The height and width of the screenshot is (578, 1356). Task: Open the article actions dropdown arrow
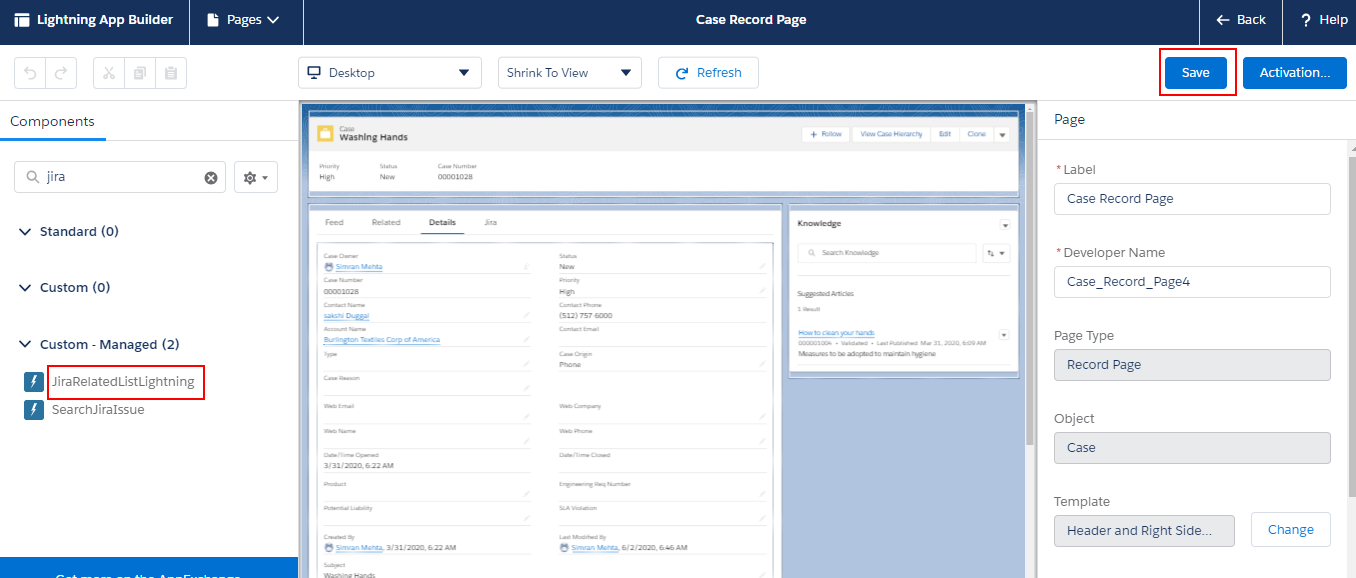[1004, 334]
